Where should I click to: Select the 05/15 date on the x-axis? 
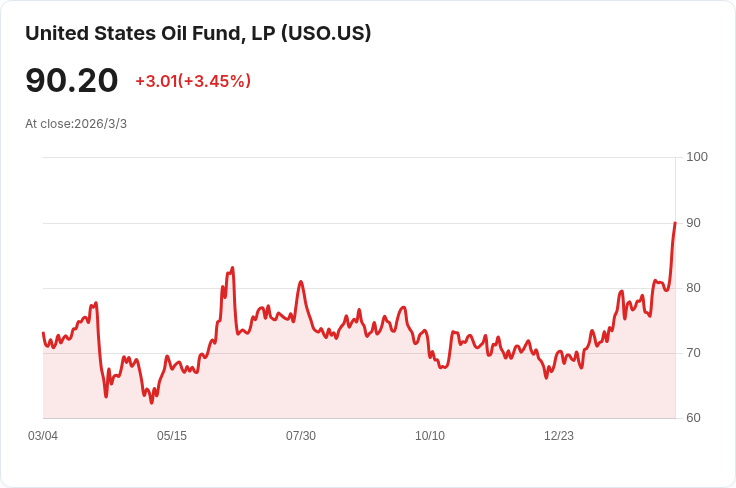(x=172, y=436)
